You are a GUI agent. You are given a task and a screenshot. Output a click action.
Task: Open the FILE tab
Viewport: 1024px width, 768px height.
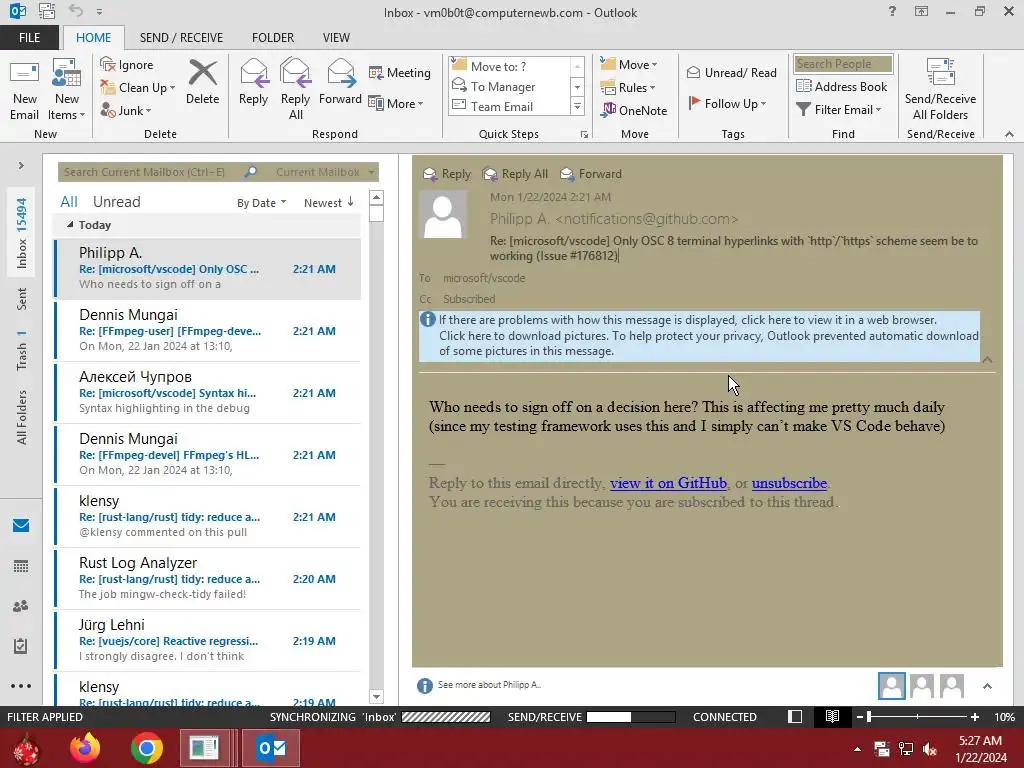tap(29, 37)
